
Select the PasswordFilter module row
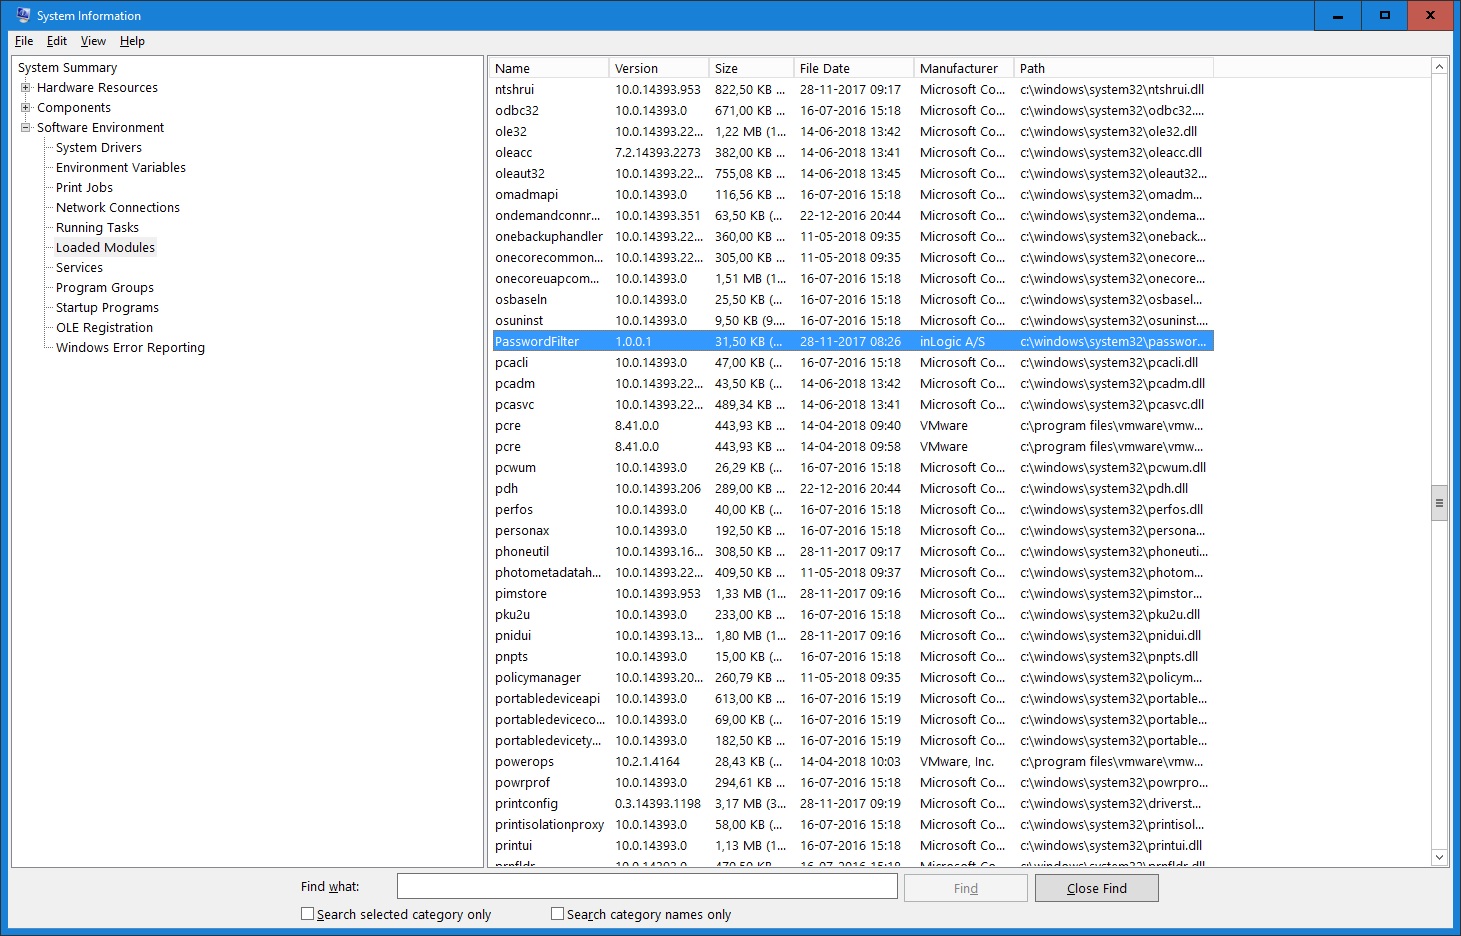coord(537,342)
